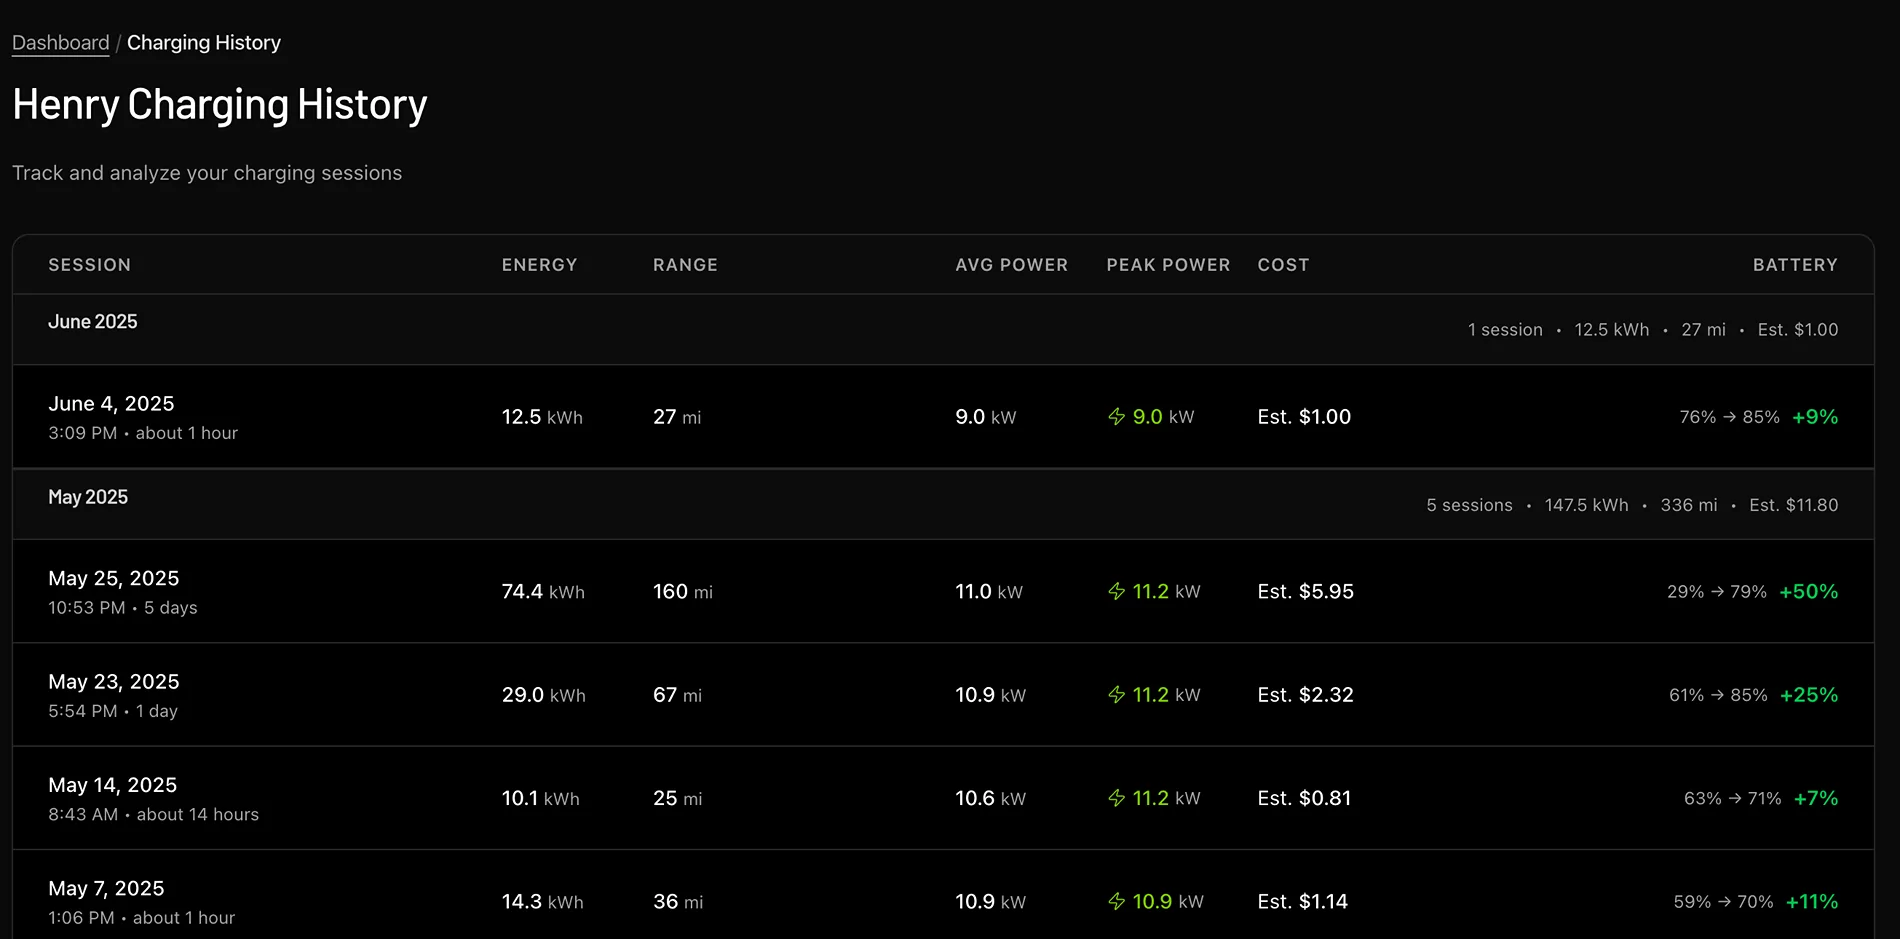1900x939 pixels.
Task: Click the Charging History breadcrumb
Action: [x=204, y=43]
